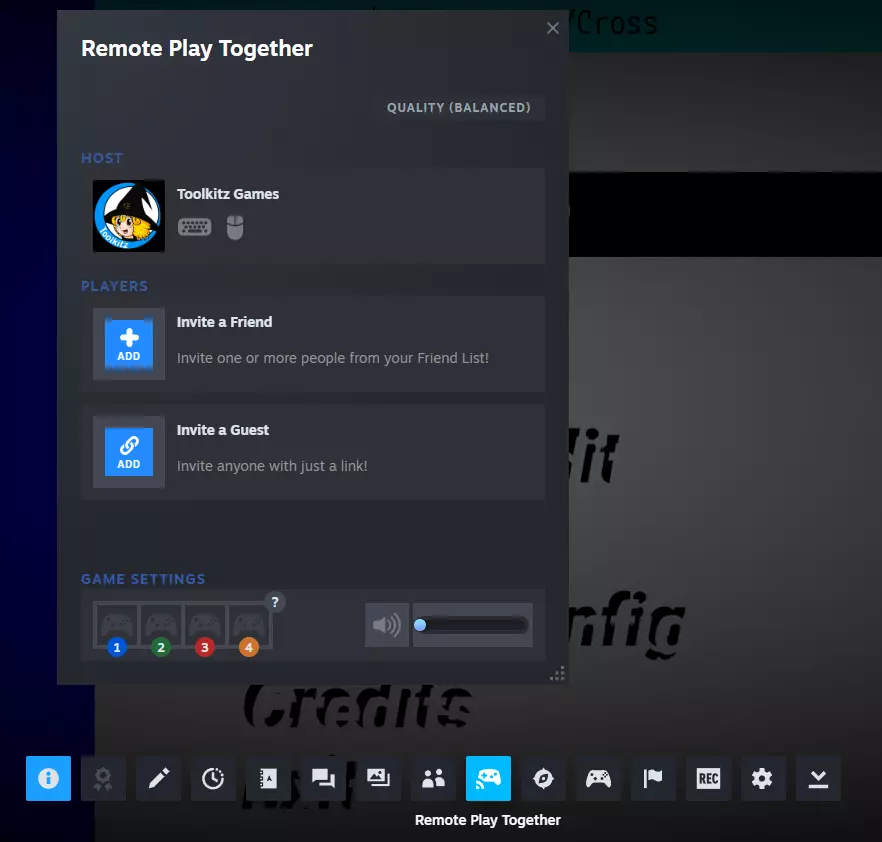Click the Toolkitz Games host avatar
The image size is (882, 842).
pos(129,216)
